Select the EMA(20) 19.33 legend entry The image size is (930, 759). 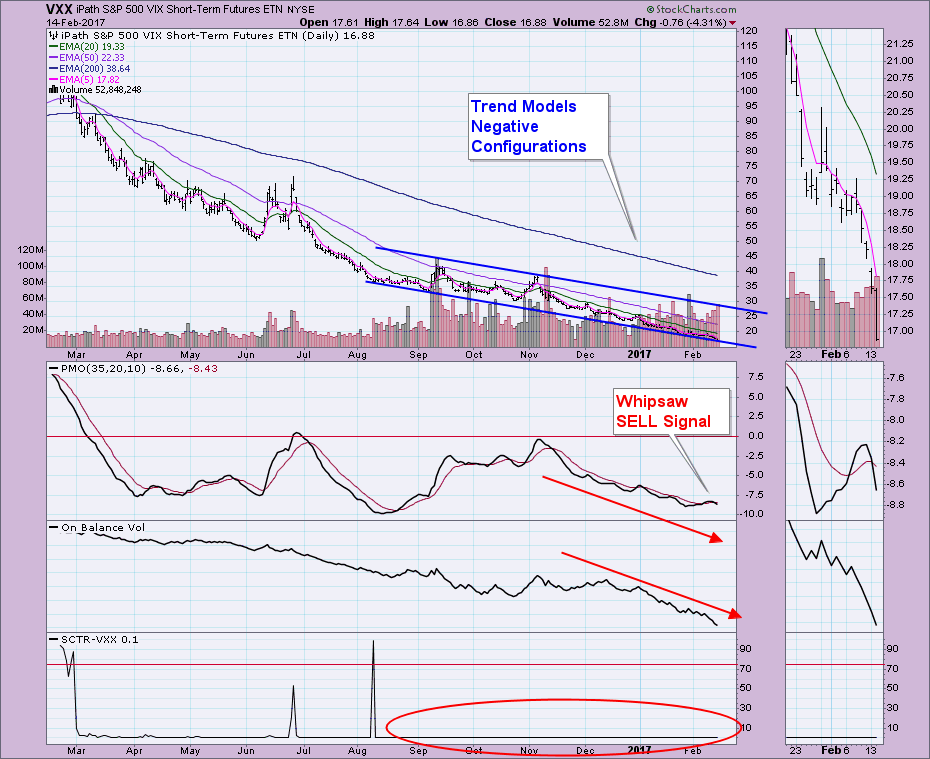(x=87, y=46)
